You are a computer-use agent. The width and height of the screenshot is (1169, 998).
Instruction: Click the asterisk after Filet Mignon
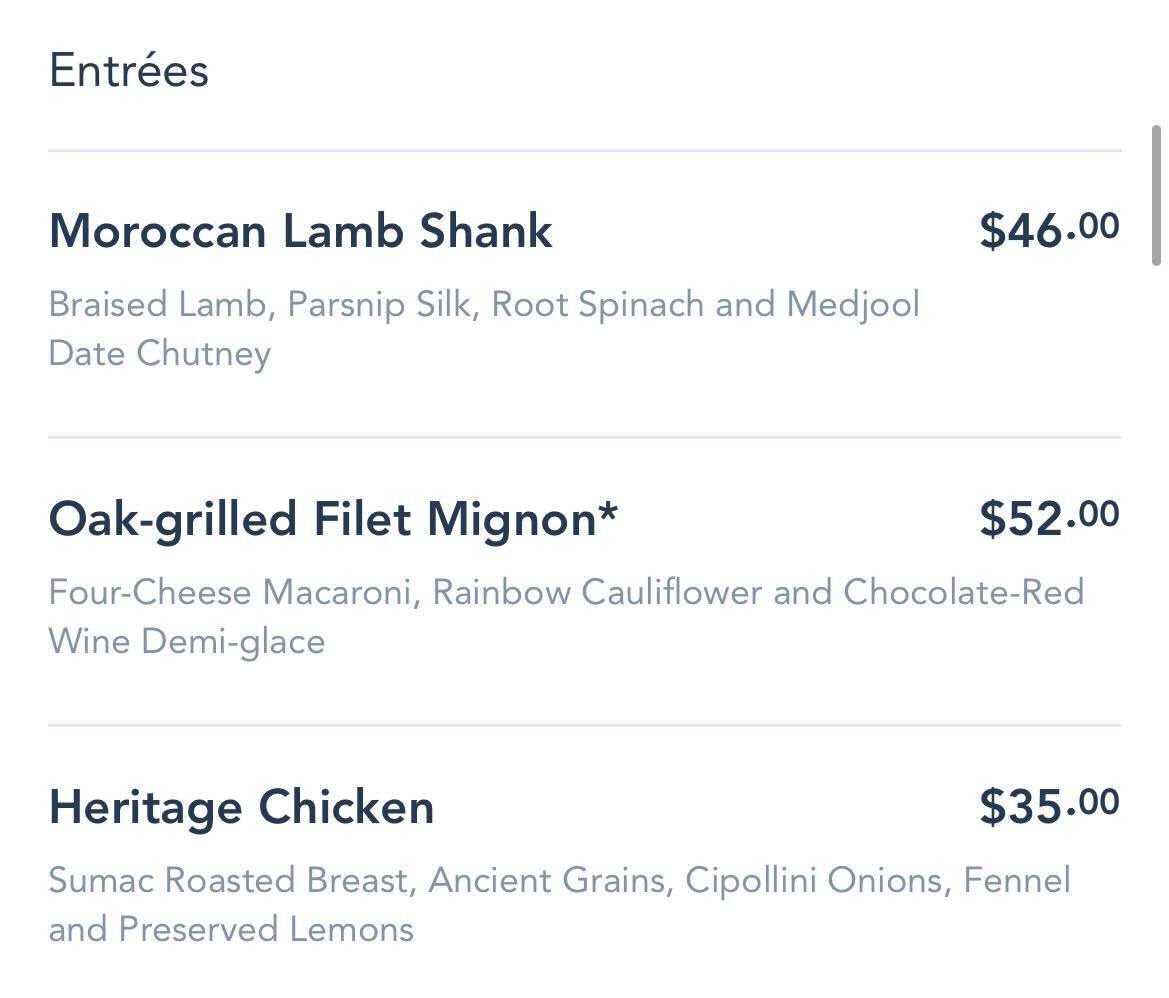(608, 515)
